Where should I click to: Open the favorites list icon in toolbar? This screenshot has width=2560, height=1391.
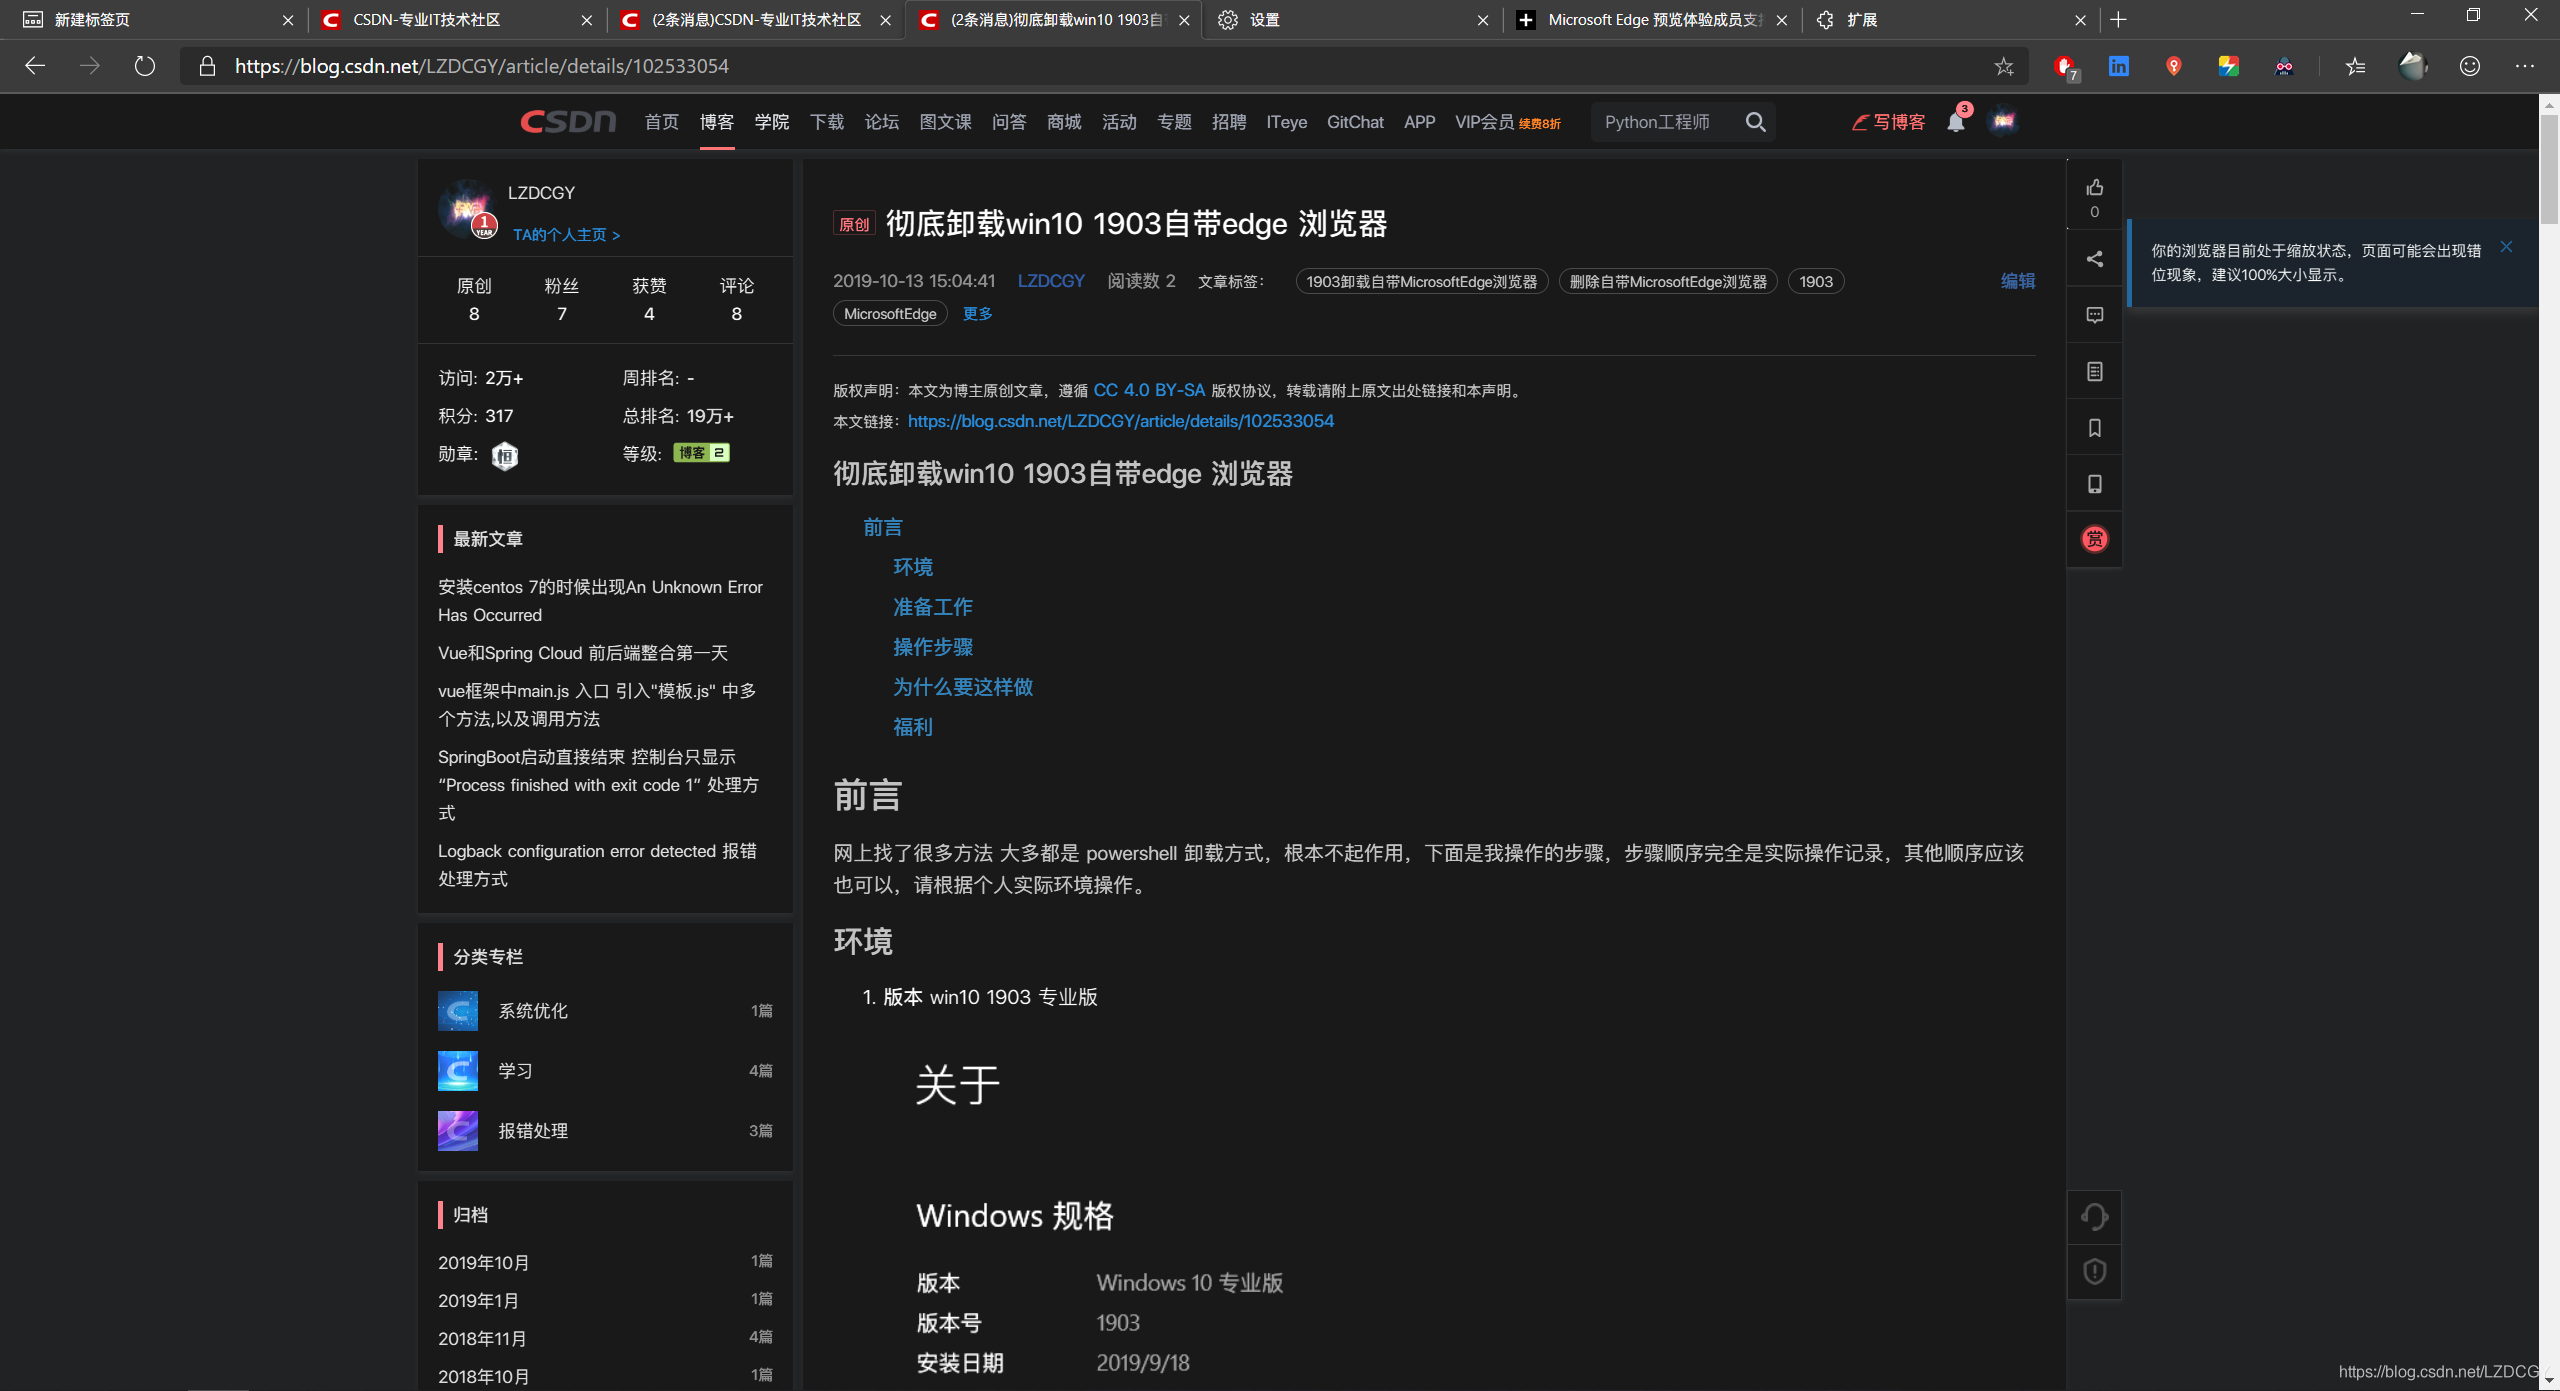click(x=2355, y=66)
